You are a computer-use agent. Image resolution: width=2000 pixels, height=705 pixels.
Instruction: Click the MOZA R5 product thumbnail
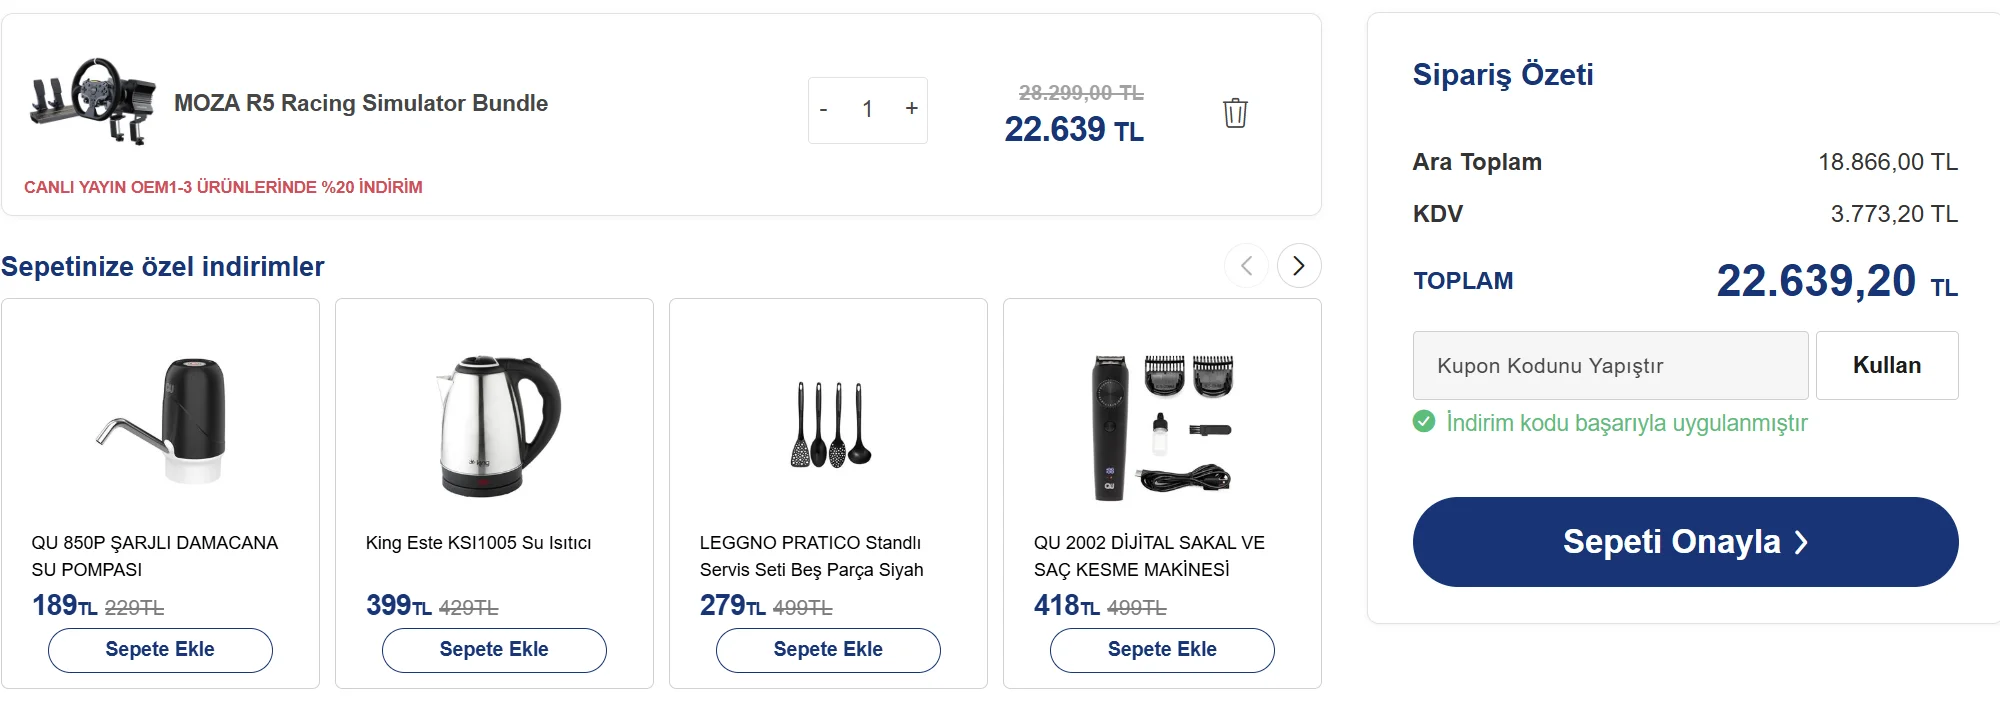[94, 101]
